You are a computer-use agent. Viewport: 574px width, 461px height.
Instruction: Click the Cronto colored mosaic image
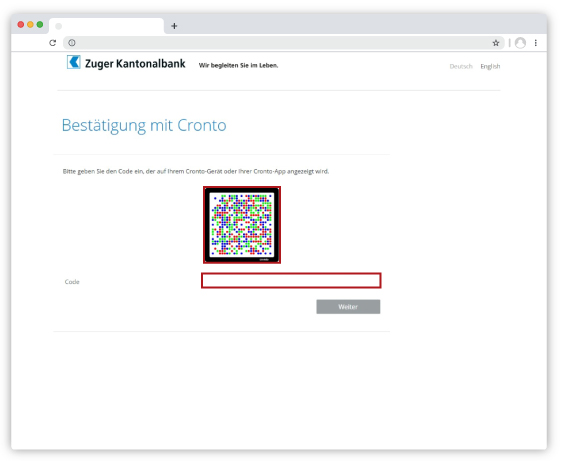tap(242, 225)
